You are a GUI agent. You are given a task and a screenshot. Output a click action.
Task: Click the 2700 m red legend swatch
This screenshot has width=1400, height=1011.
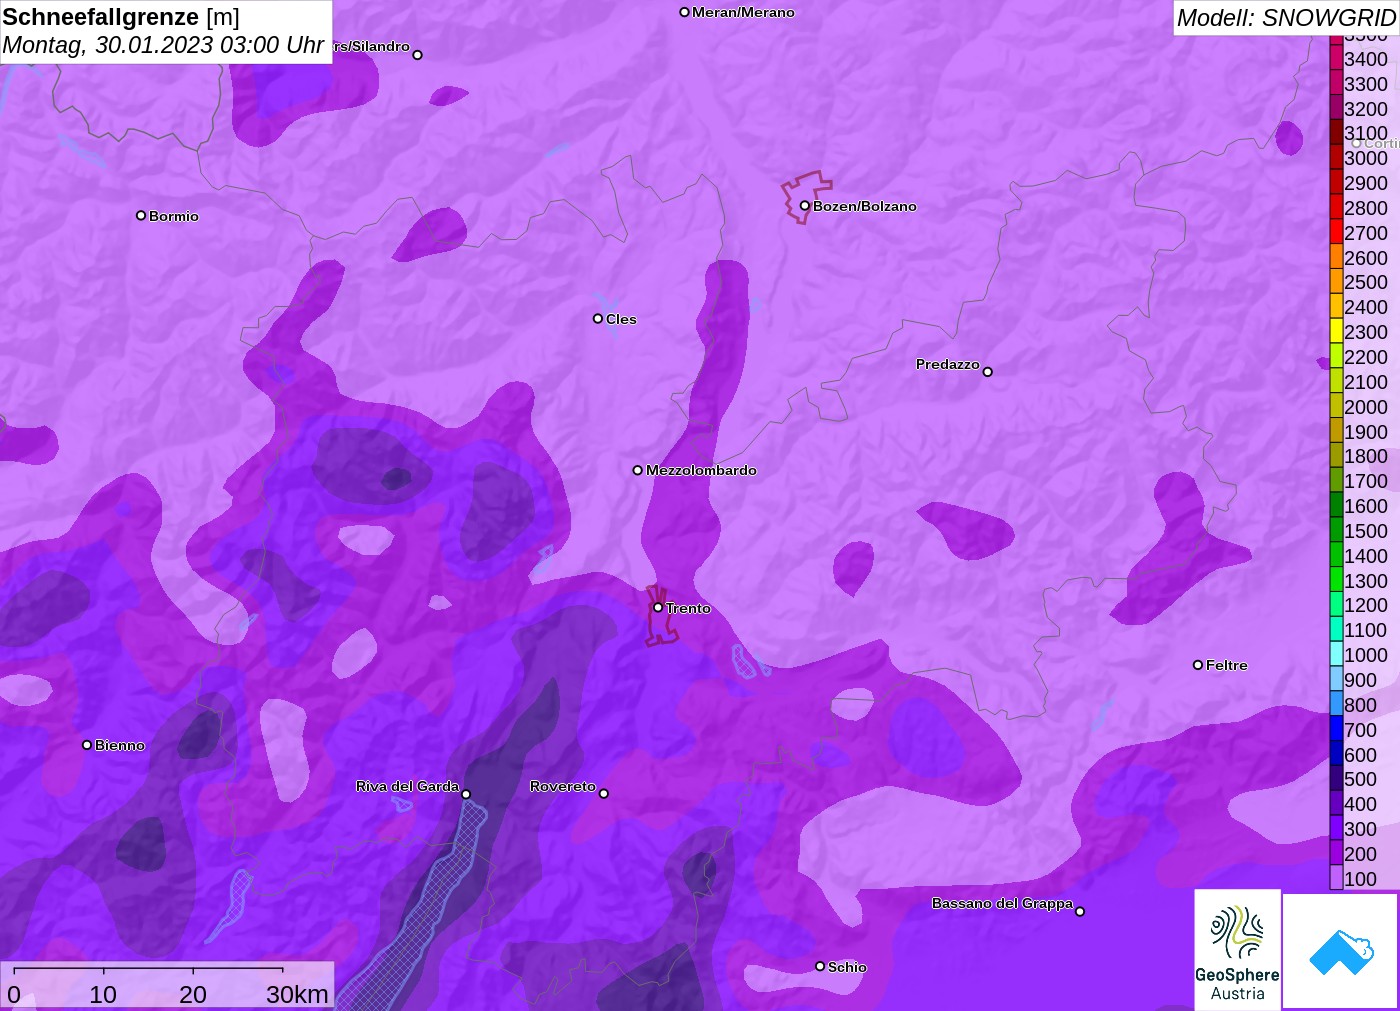pyautogui.click(x=1336, y=233)
